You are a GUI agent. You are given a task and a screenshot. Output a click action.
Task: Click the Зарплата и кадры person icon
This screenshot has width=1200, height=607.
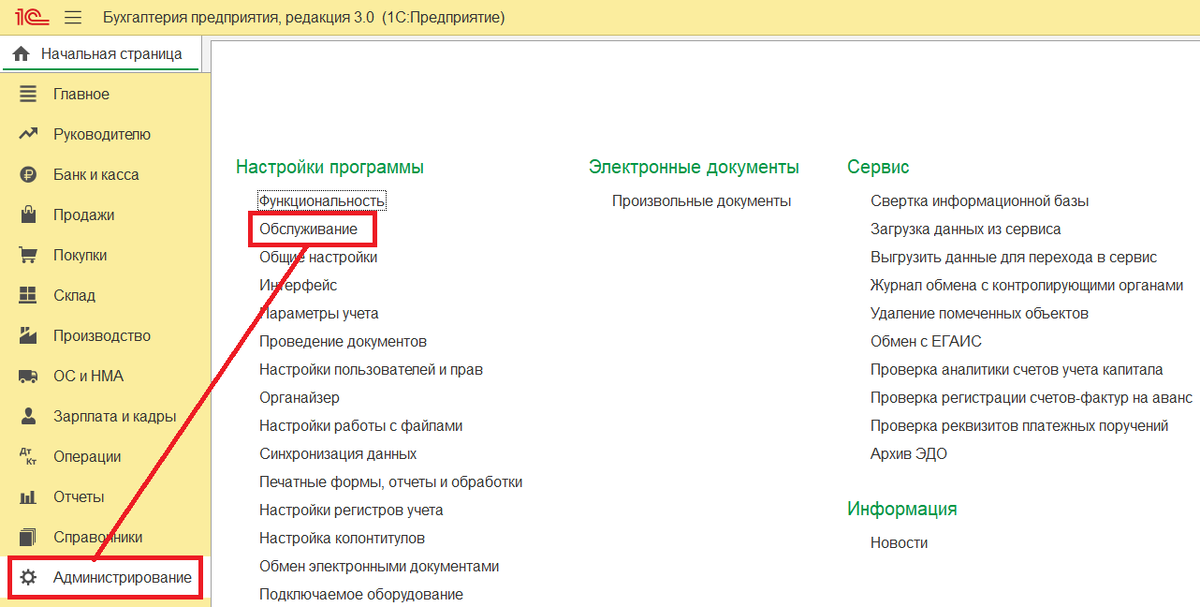click(x=28, y=416)
